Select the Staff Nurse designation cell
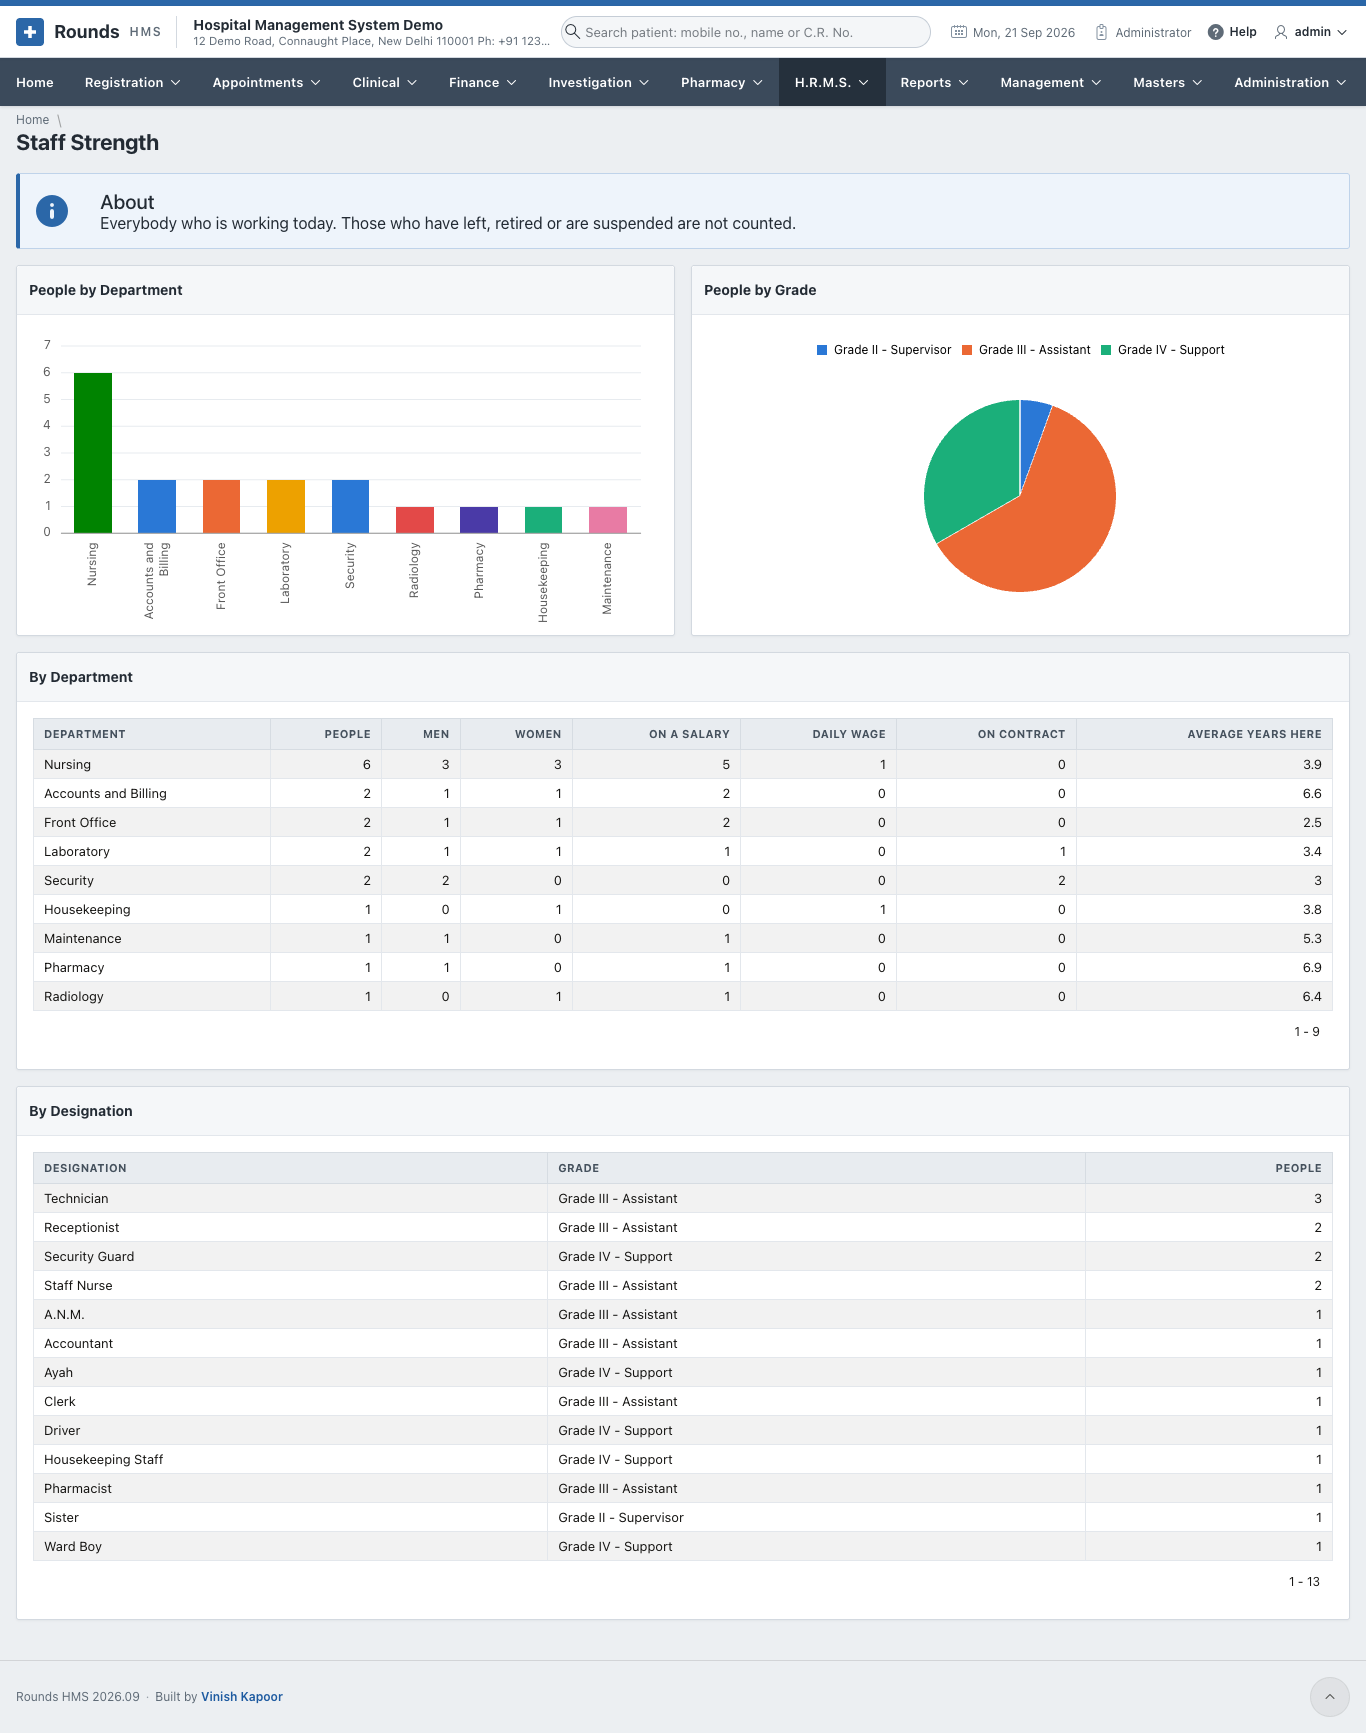 [290, 1285]
